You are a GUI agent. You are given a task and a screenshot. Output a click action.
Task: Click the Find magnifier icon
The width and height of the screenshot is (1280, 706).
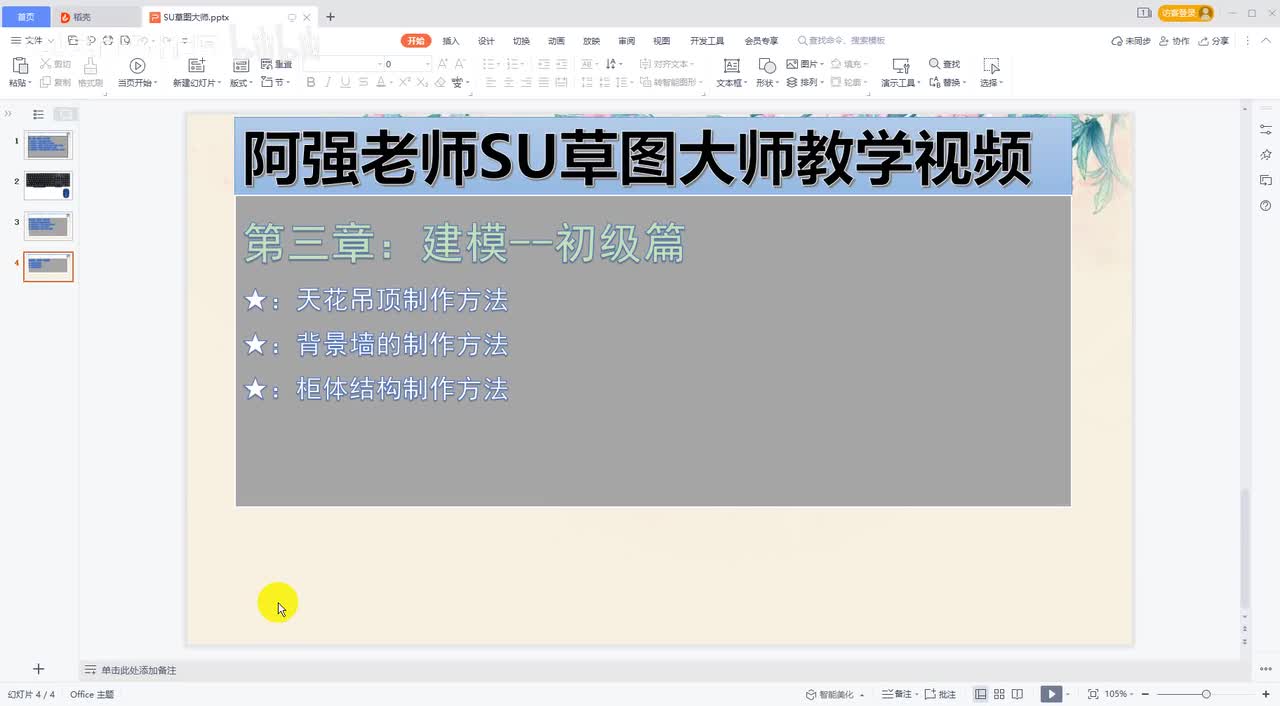pyautogui.click(x=935, y=64)
